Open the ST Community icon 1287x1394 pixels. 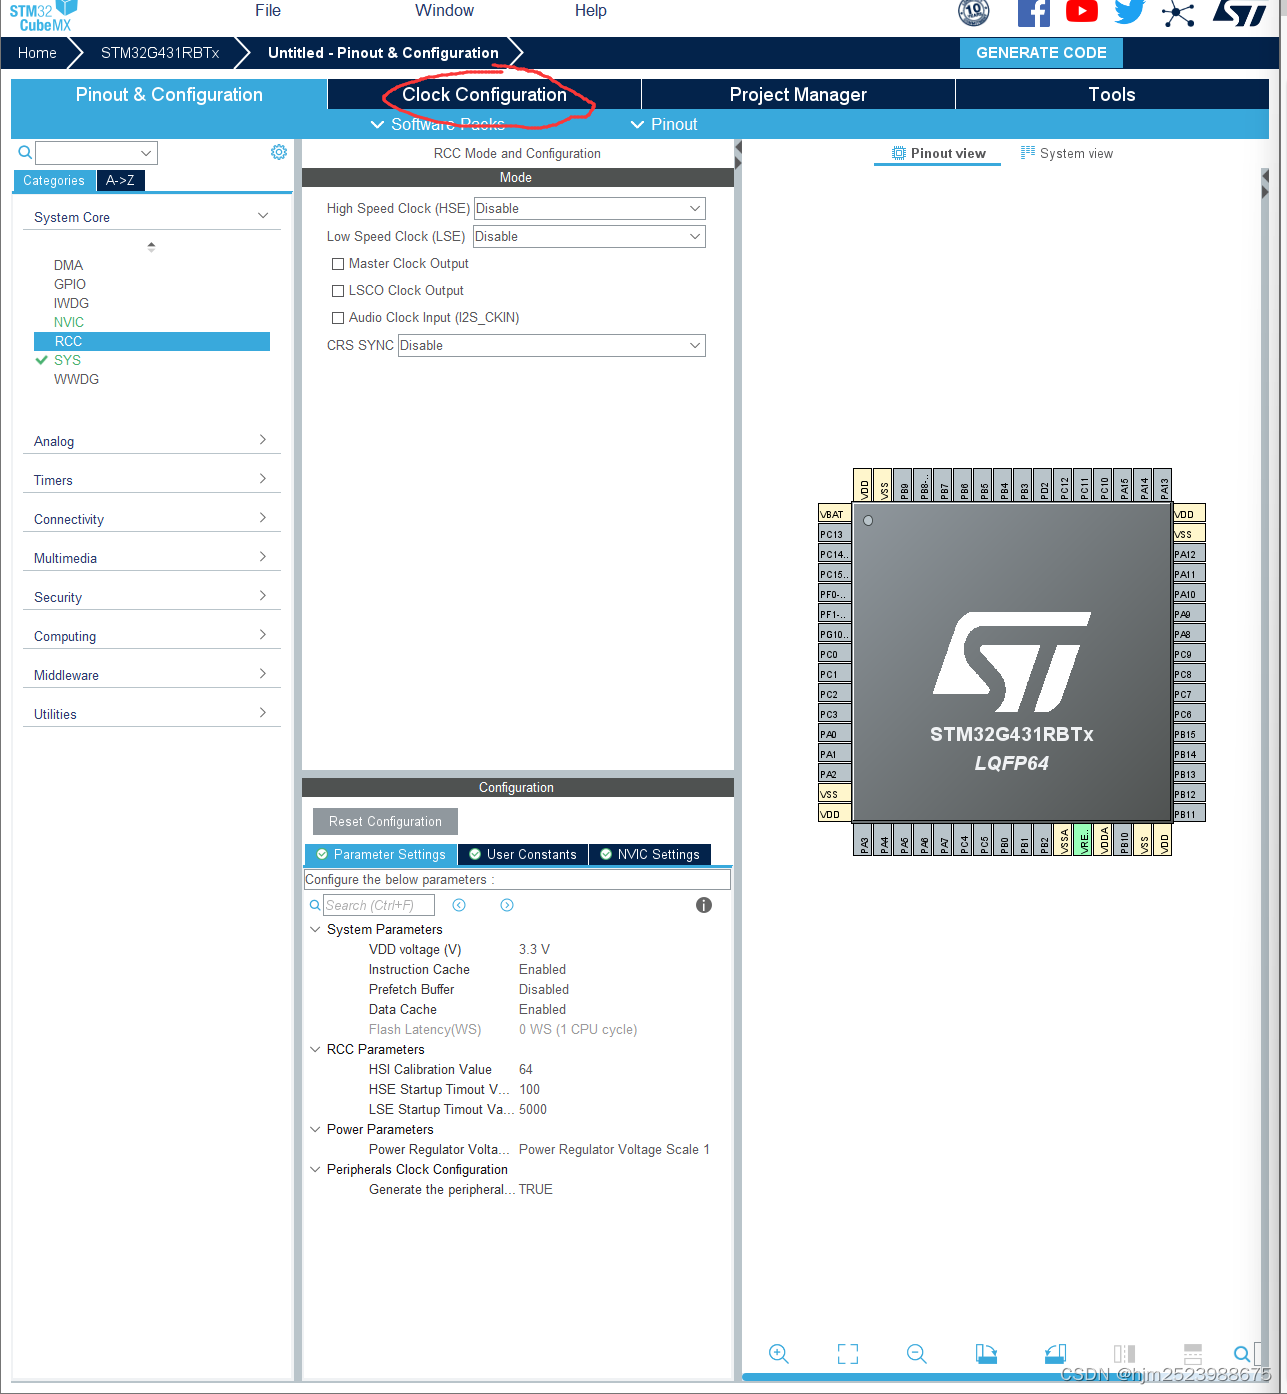click(x=1177, y=13)
